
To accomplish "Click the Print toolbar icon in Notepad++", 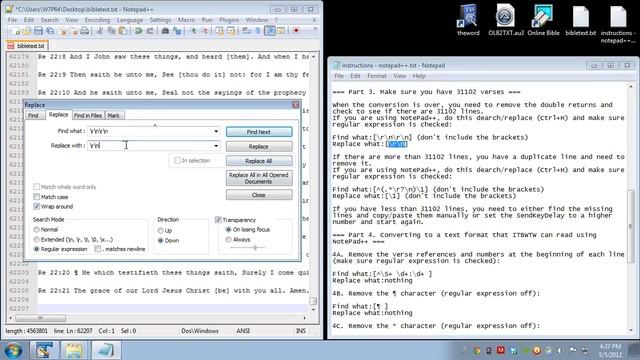I will (x=84, y=31).
